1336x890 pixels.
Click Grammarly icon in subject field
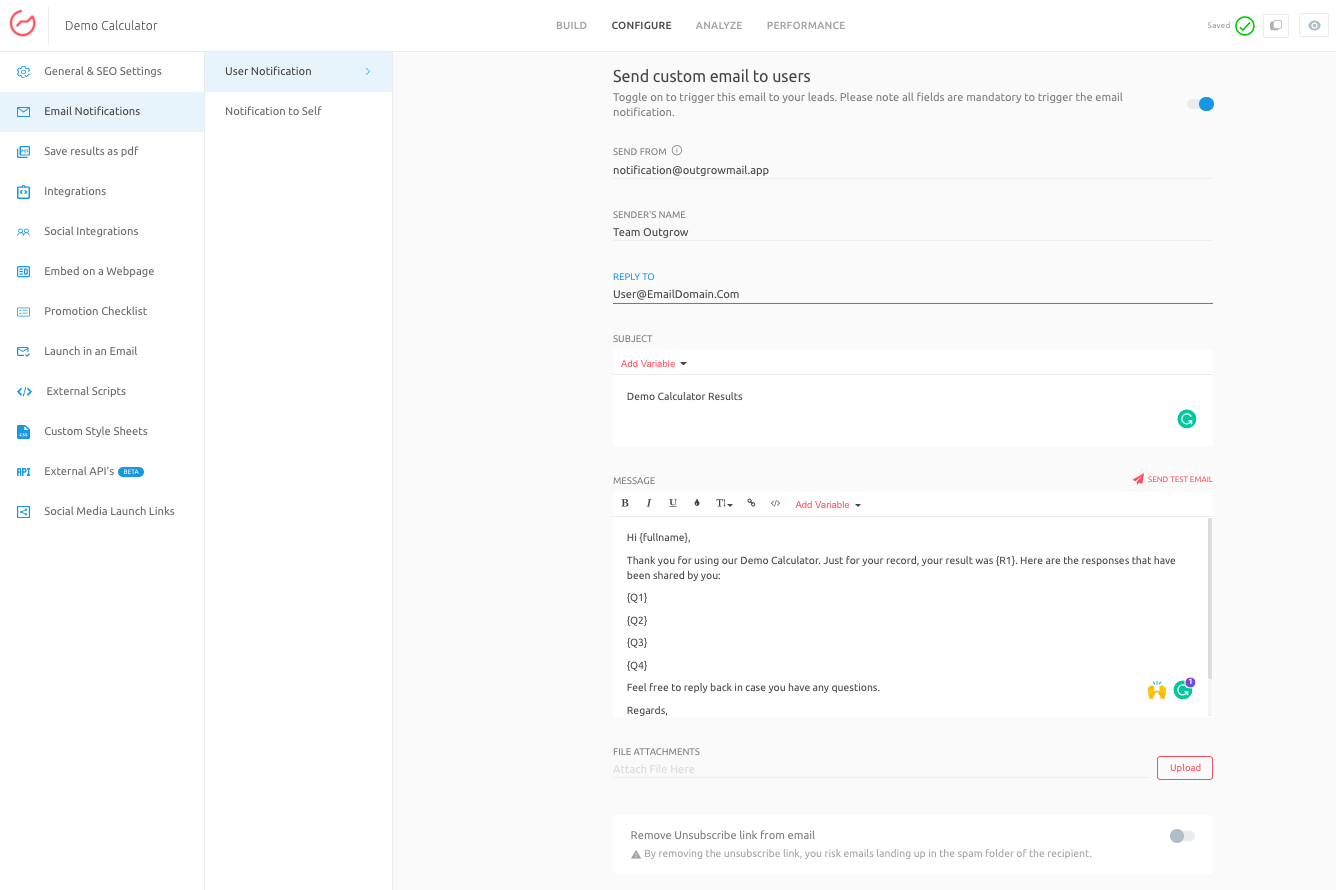[1186, 419]
